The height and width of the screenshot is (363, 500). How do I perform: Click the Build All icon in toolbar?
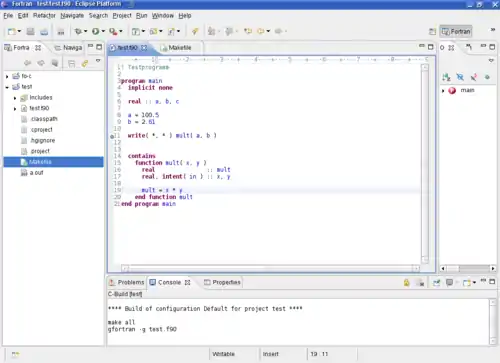[x=61, y=32]
